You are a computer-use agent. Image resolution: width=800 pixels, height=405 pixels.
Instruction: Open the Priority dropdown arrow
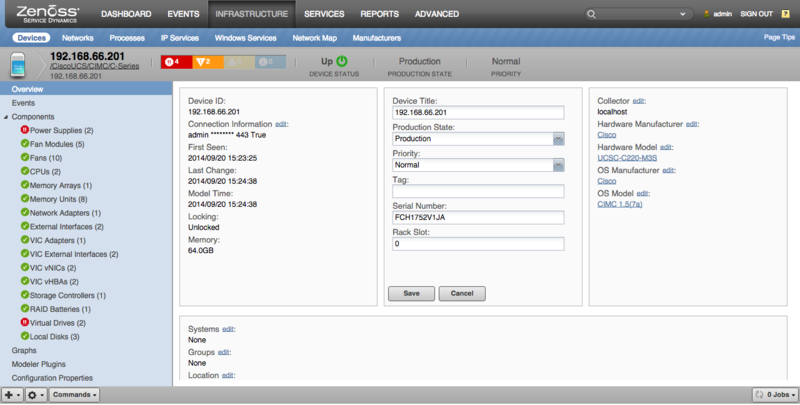click(559, 165)
